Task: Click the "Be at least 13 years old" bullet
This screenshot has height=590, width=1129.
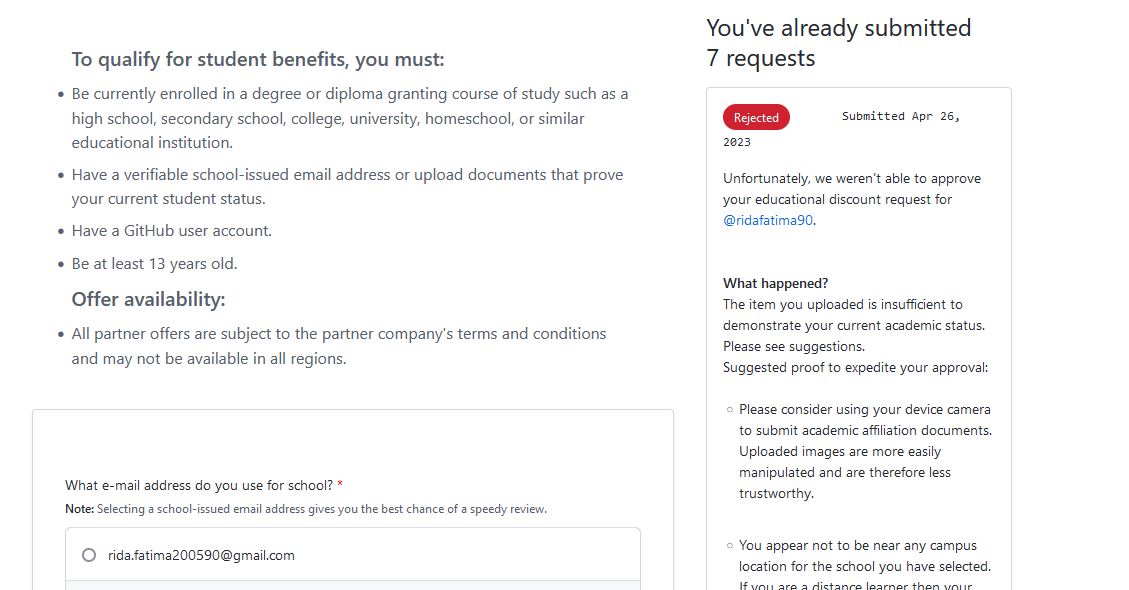Action: pyautogui.click(x=154, y=264)
